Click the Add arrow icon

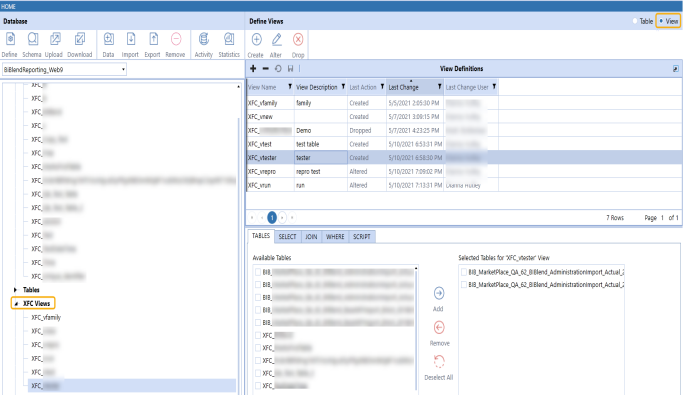[439, 293]
